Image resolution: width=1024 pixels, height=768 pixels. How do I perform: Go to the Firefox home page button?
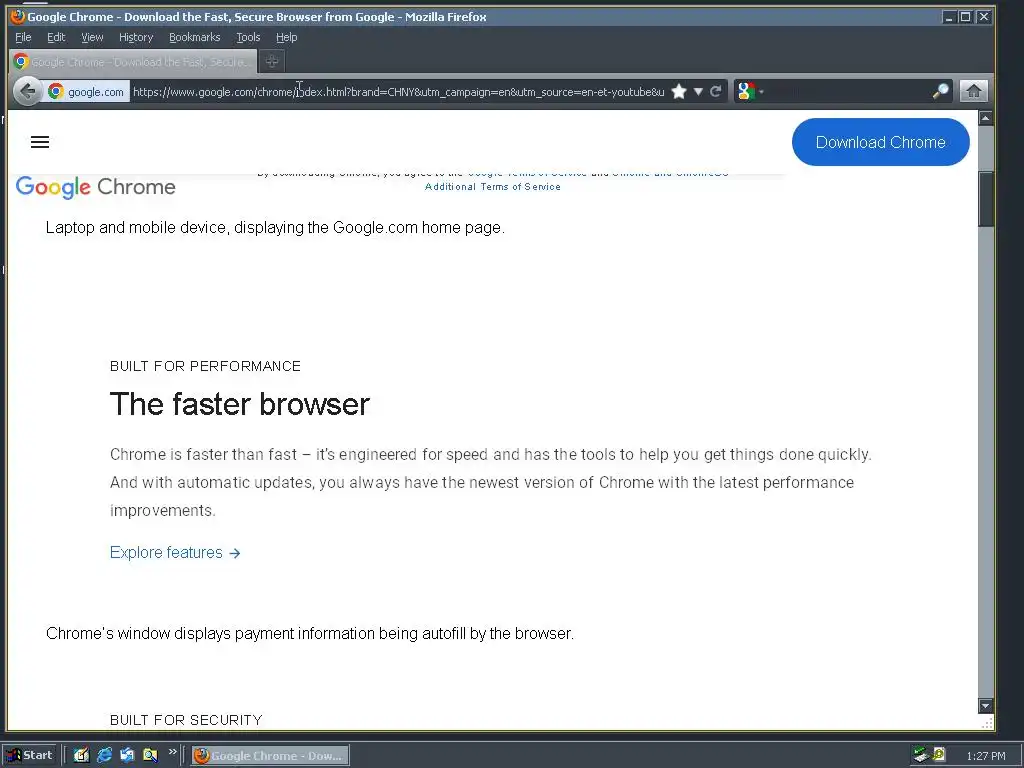click(973, 91)
